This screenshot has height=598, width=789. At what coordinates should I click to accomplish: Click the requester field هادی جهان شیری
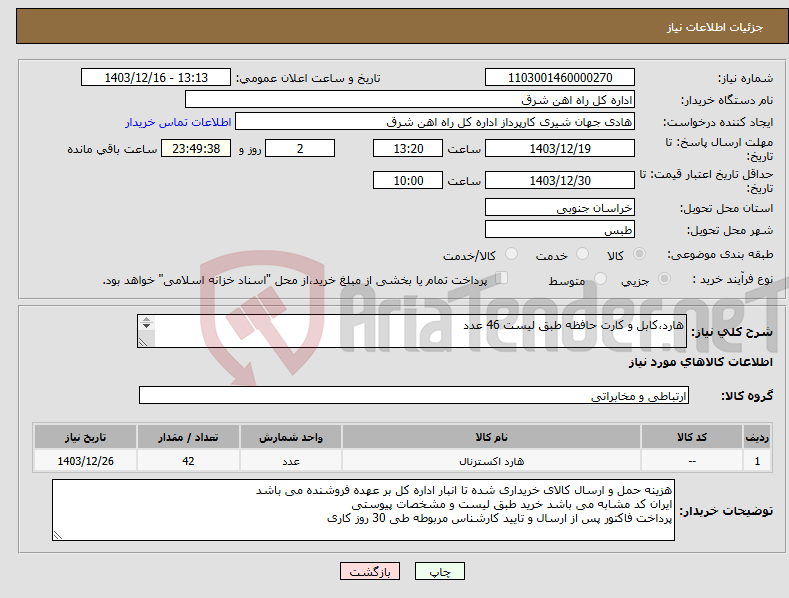435,122
